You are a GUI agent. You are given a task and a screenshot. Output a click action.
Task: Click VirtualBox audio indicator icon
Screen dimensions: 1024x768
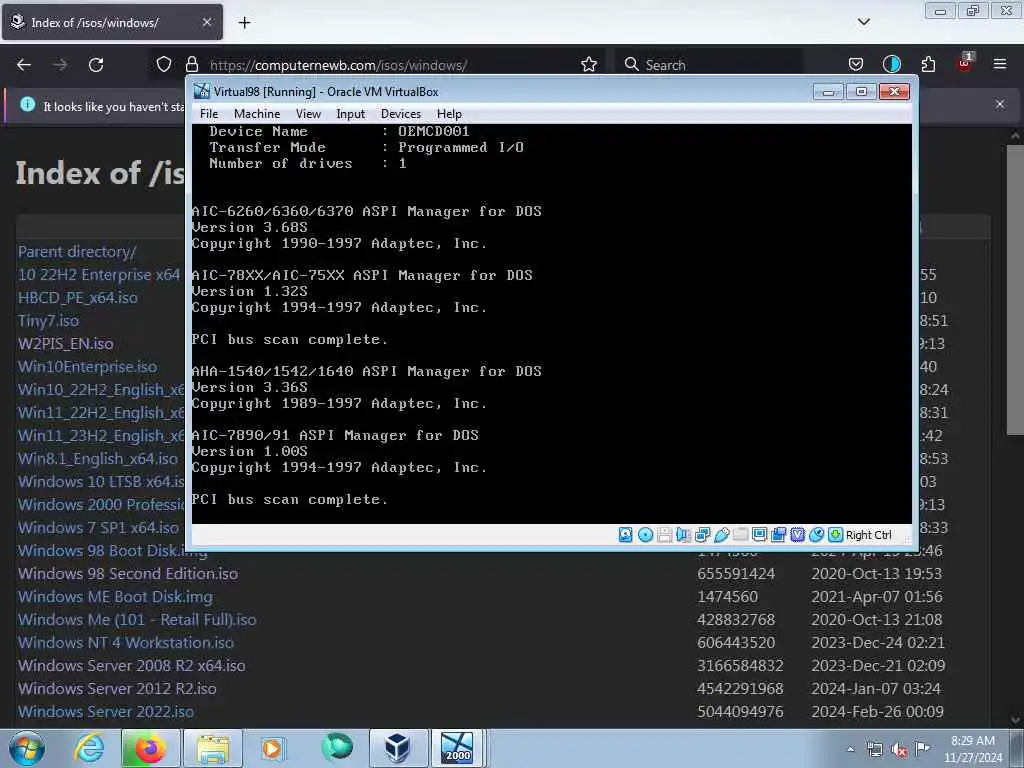(683, 535)
